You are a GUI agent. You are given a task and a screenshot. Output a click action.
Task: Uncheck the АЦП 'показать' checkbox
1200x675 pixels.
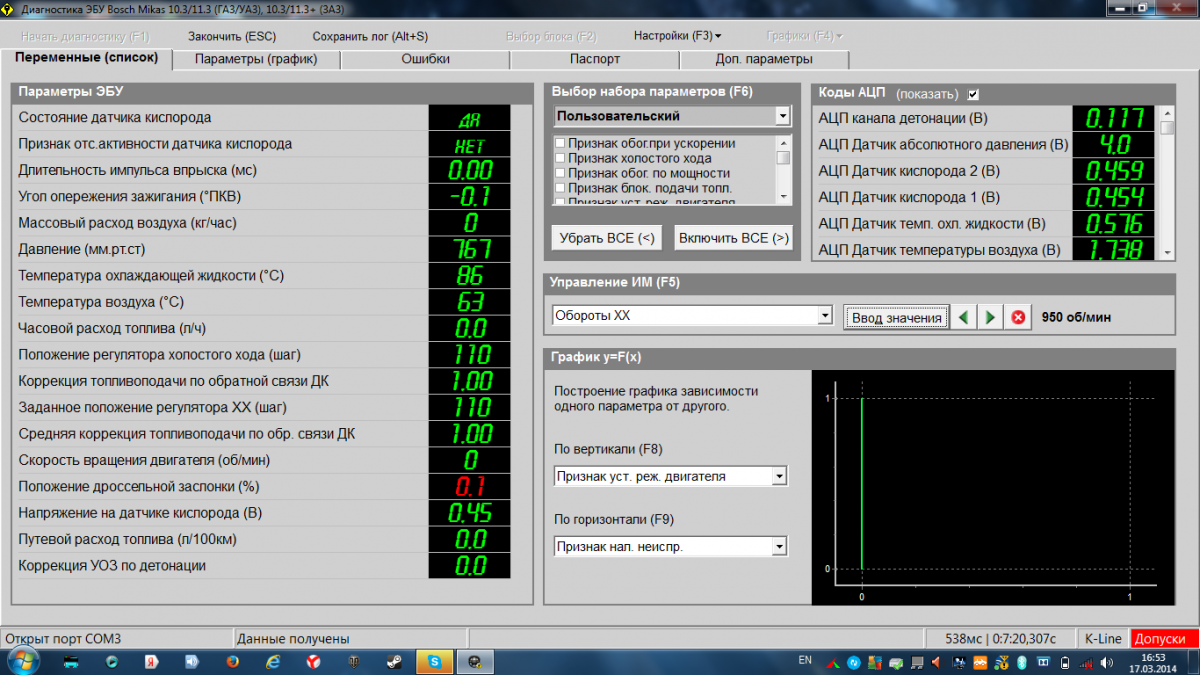pyautogui.click(x=973, y=94)
